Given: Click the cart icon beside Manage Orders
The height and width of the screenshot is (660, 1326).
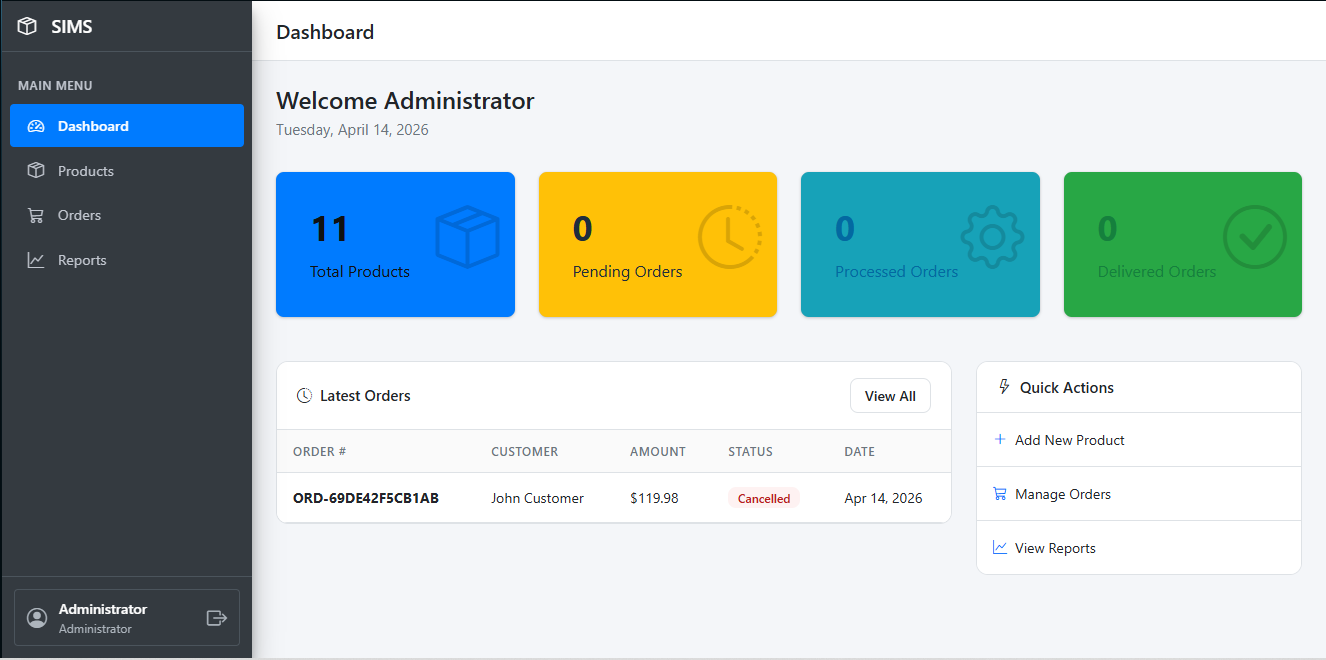Looking at the screenshot, I should coord(1000,493).
